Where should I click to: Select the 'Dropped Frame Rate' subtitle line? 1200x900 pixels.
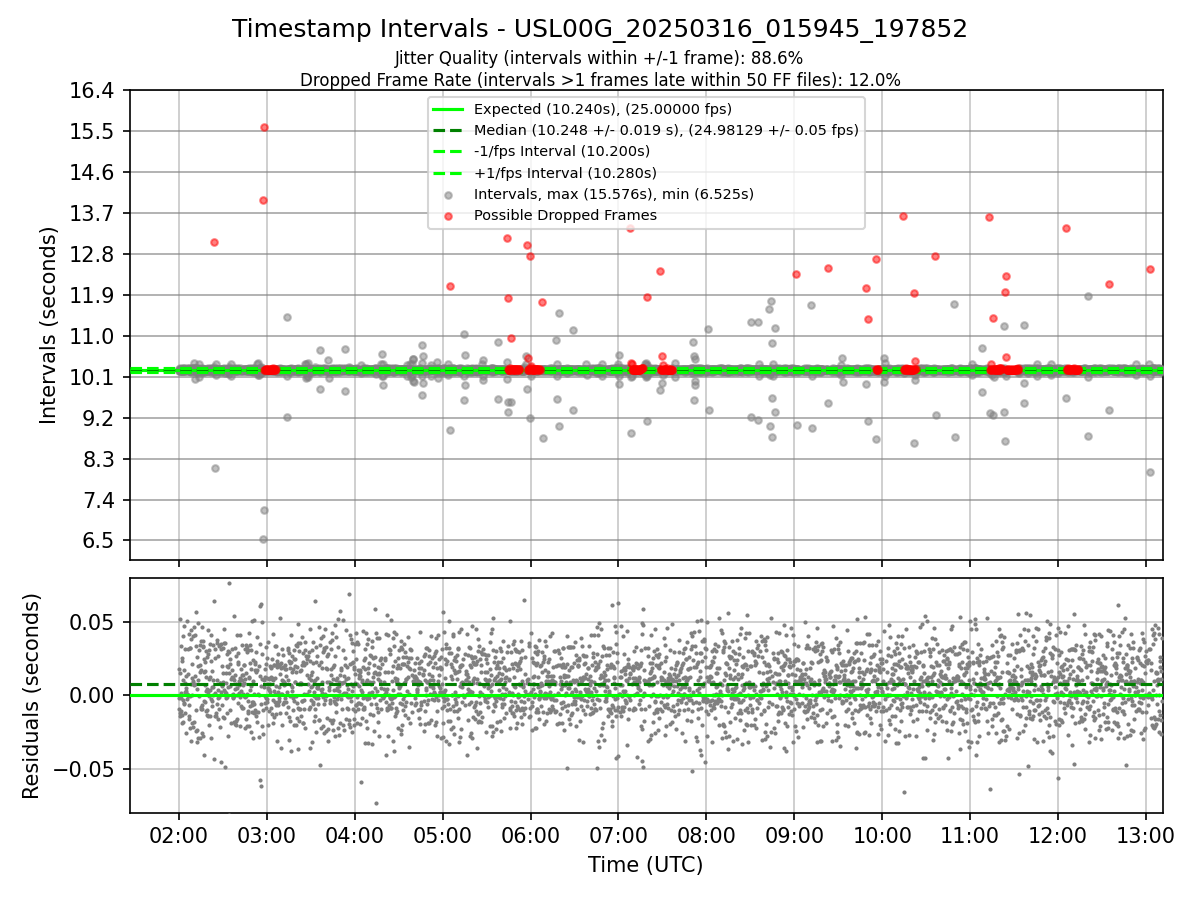(x=600, y=80)
